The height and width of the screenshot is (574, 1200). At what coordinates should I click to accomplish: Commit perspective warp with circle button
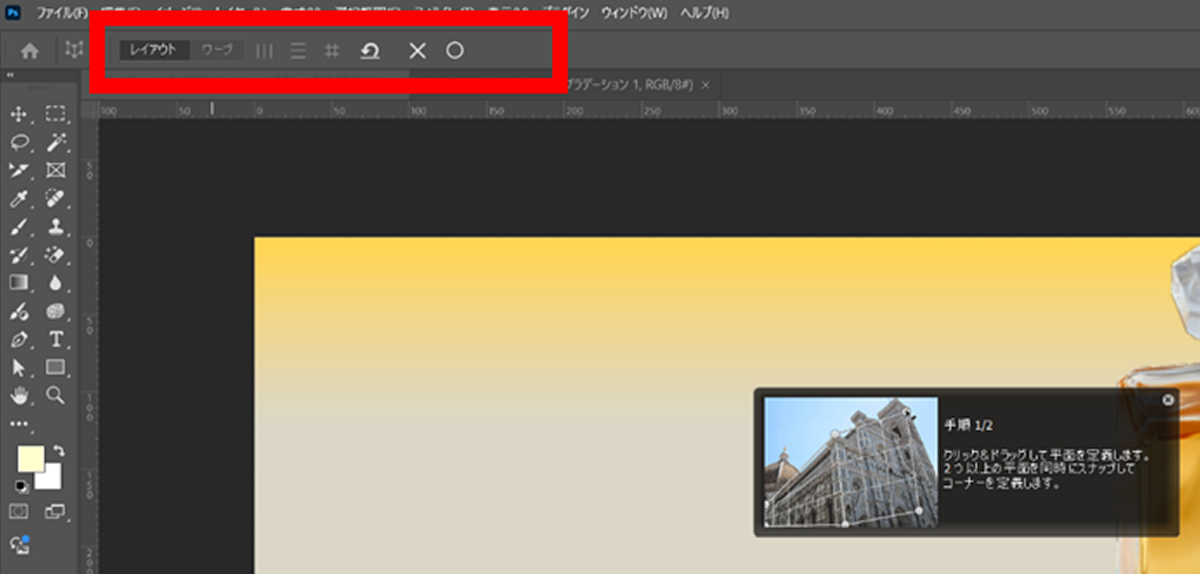coord(455,50)
